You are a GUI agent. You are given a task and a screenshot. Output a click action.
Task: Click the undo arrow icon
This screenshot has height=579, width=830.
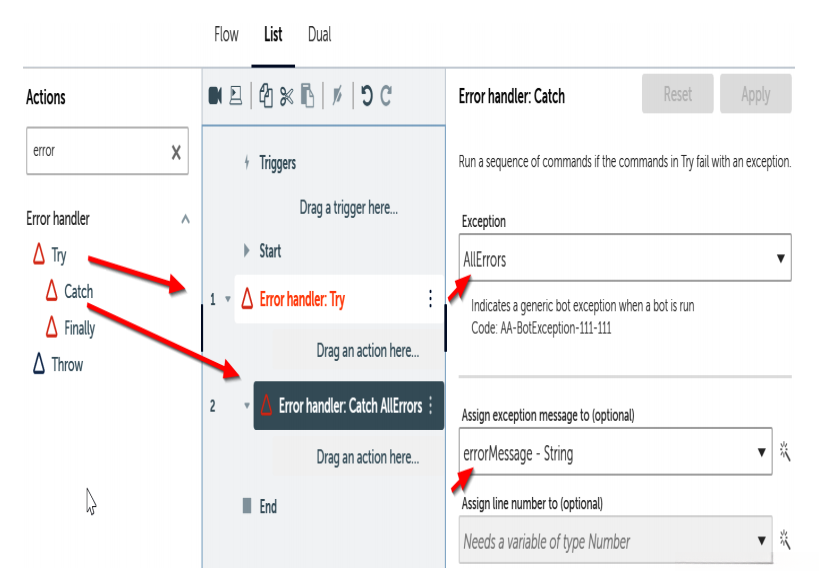pos(366,96)
